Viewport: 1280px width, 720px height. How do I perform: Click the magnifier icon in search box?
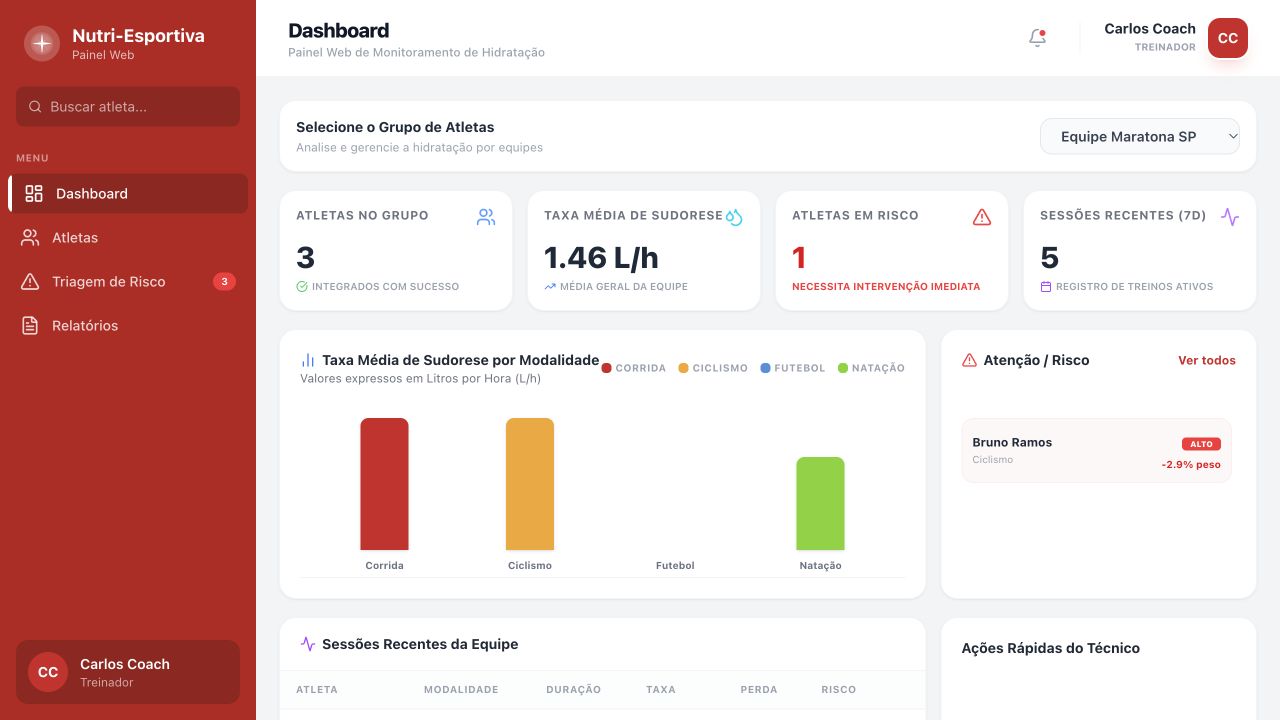pyautogui.click(x=35, y=106)
